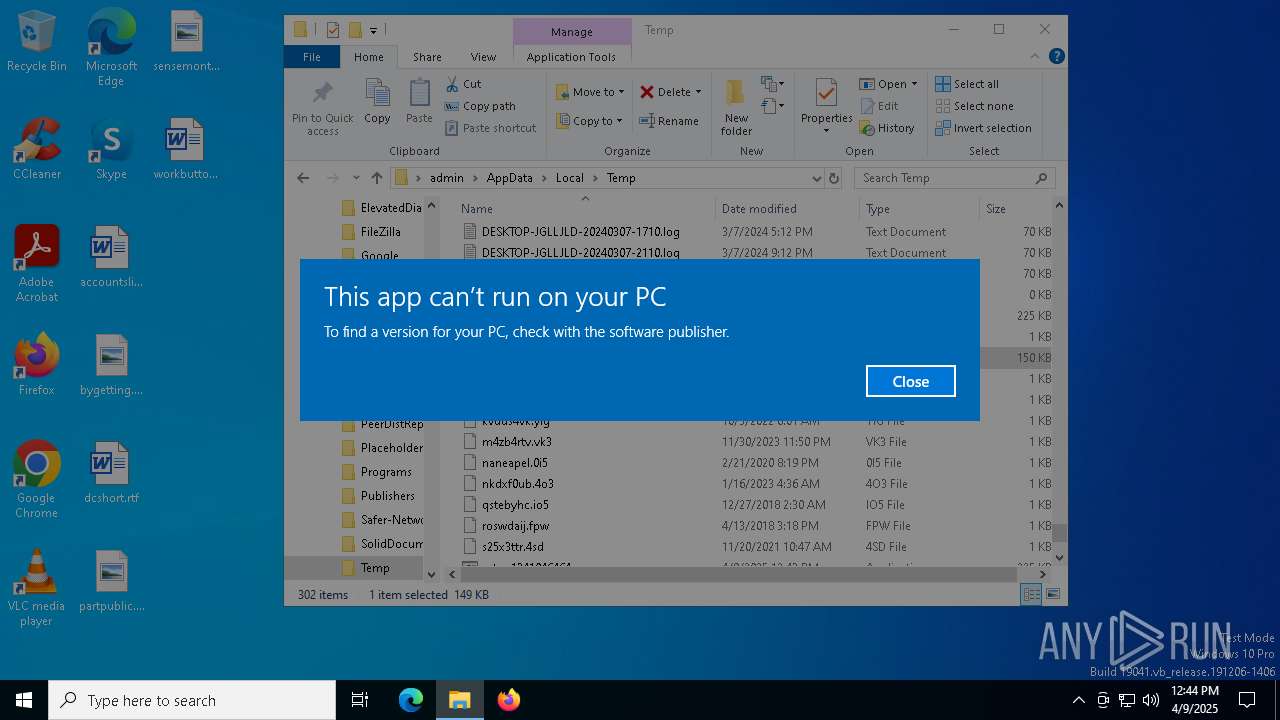The image size is (1280, 720).
Task: Sort by the Name column header
Action: pos(586,208)
